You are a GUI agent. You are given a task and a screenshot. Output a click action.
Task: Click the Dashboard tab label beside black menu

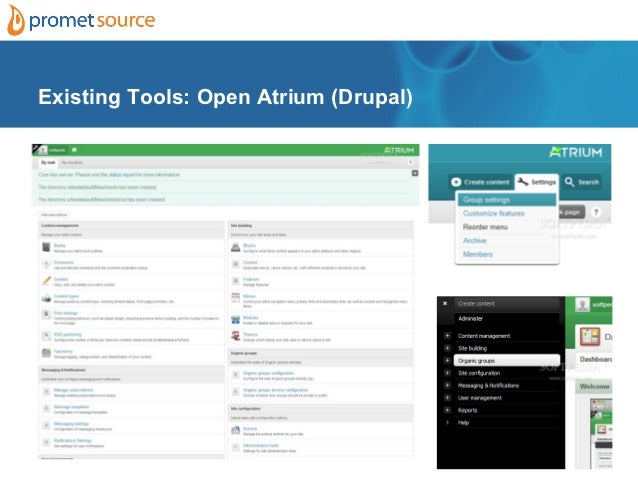(x=595, y=359)
